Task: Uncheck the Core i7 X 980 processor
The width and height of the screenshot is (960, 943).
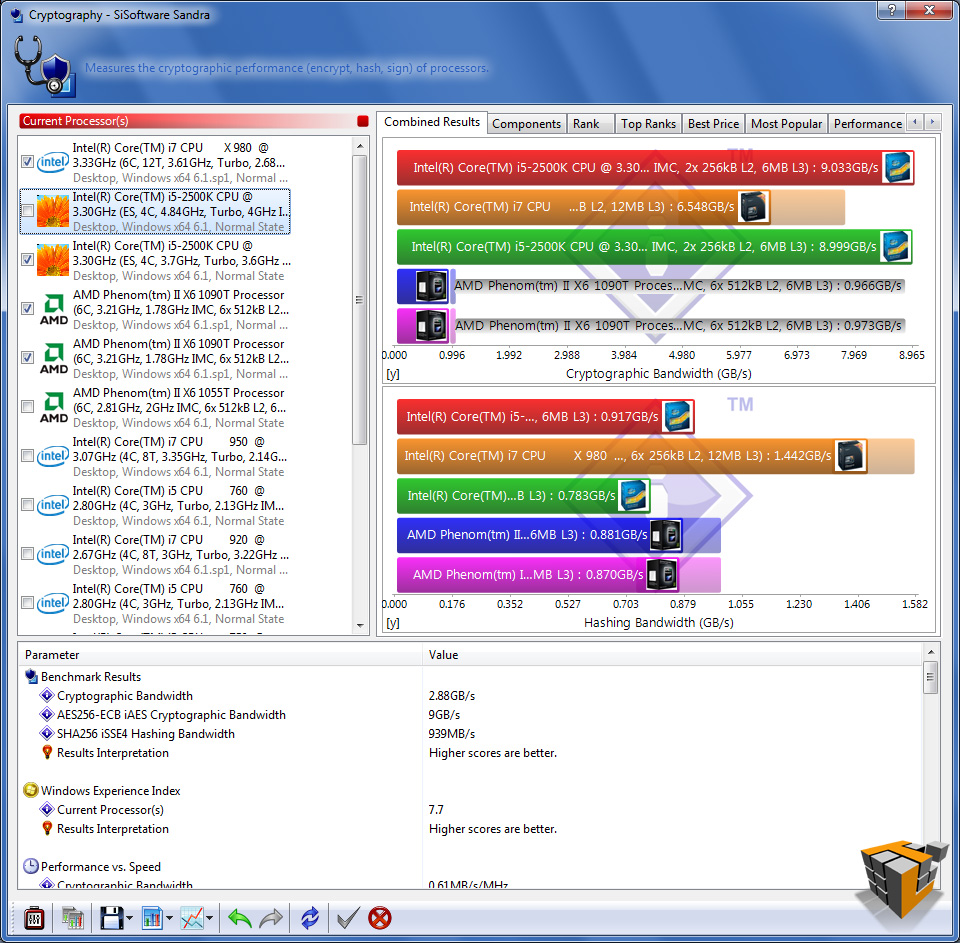Action: coord(28,162)
